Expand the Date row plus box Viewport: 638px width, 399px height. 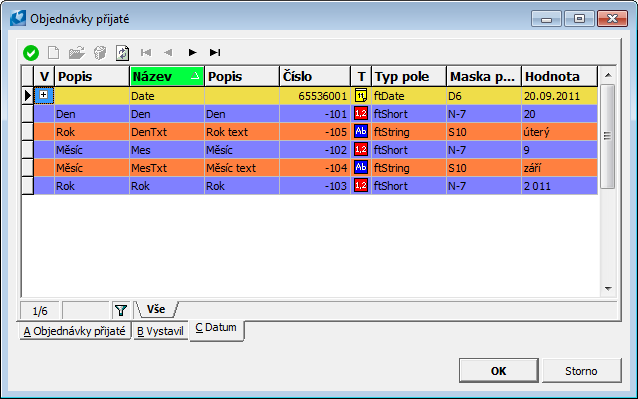pos(44,95)
